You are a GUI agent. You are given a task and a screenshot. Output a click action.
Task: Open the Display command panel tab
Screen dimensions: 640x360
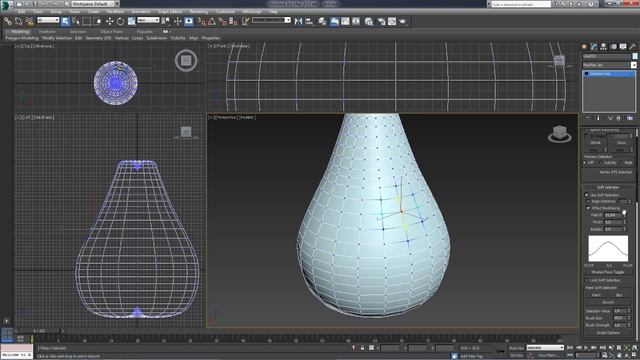pyautogui.click(x=623, y=47)
